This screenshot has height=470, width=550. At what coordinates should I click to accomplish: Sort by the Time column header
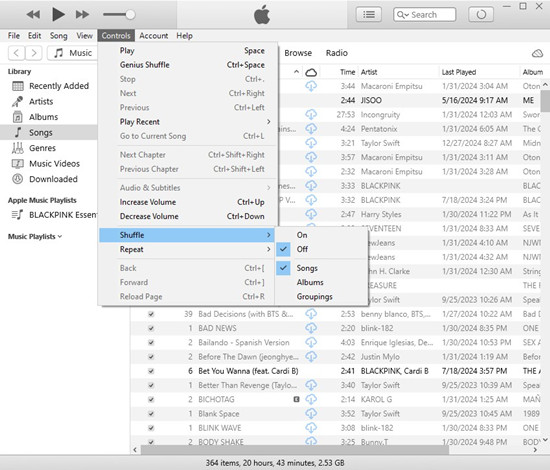click(x=347, y=72)
